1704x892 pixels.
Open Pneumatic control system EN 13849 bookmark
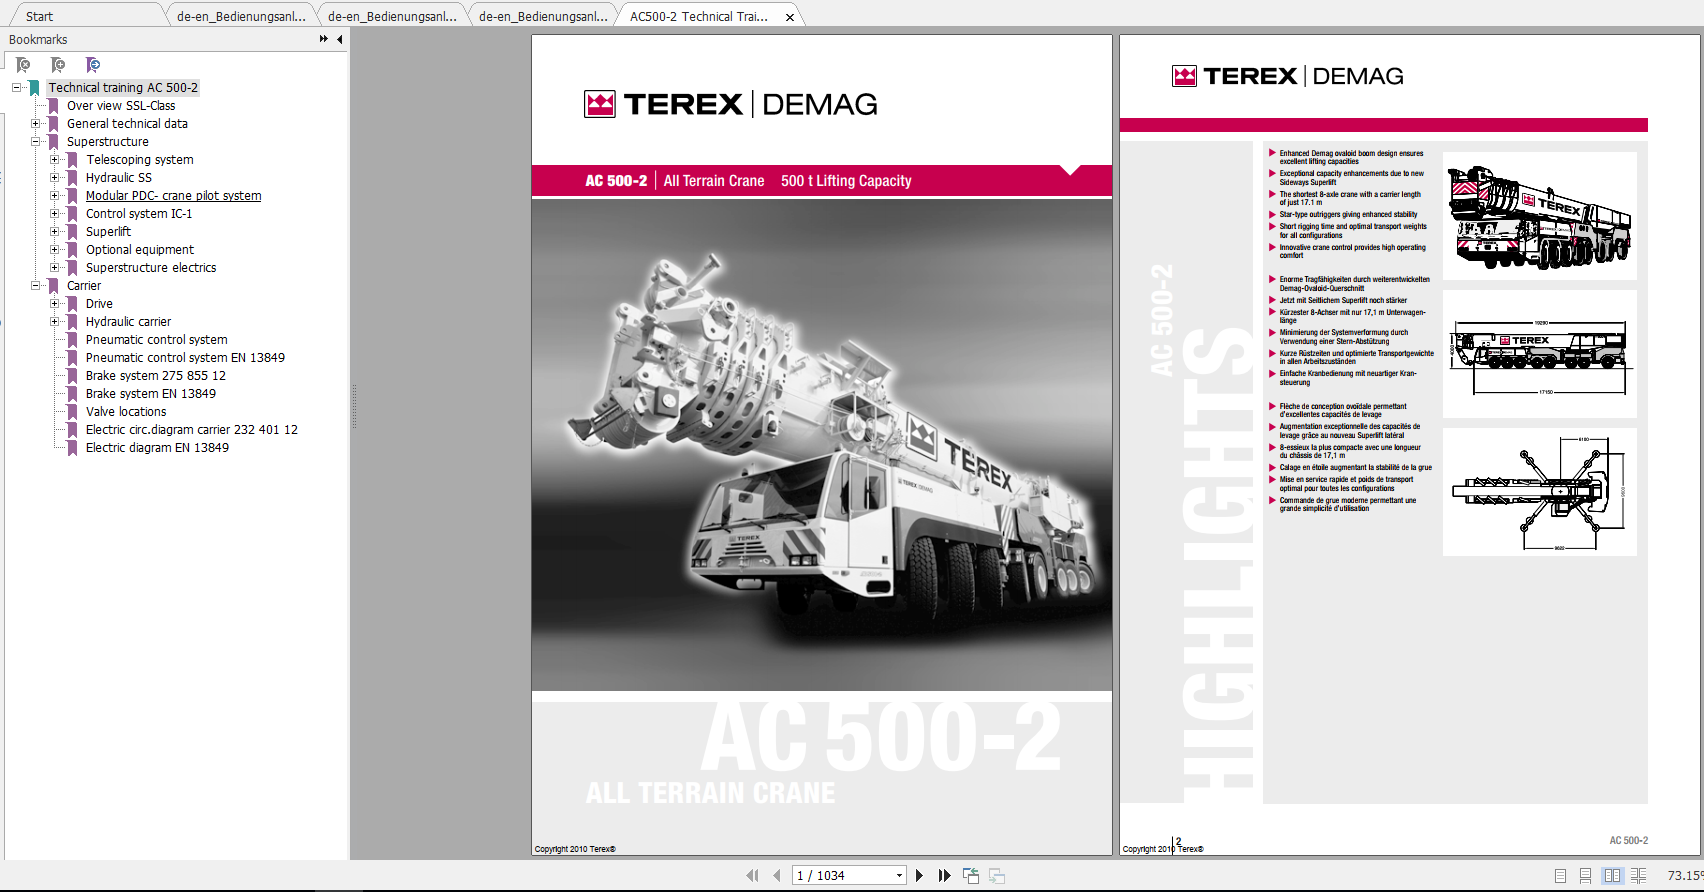click(185, 358)
